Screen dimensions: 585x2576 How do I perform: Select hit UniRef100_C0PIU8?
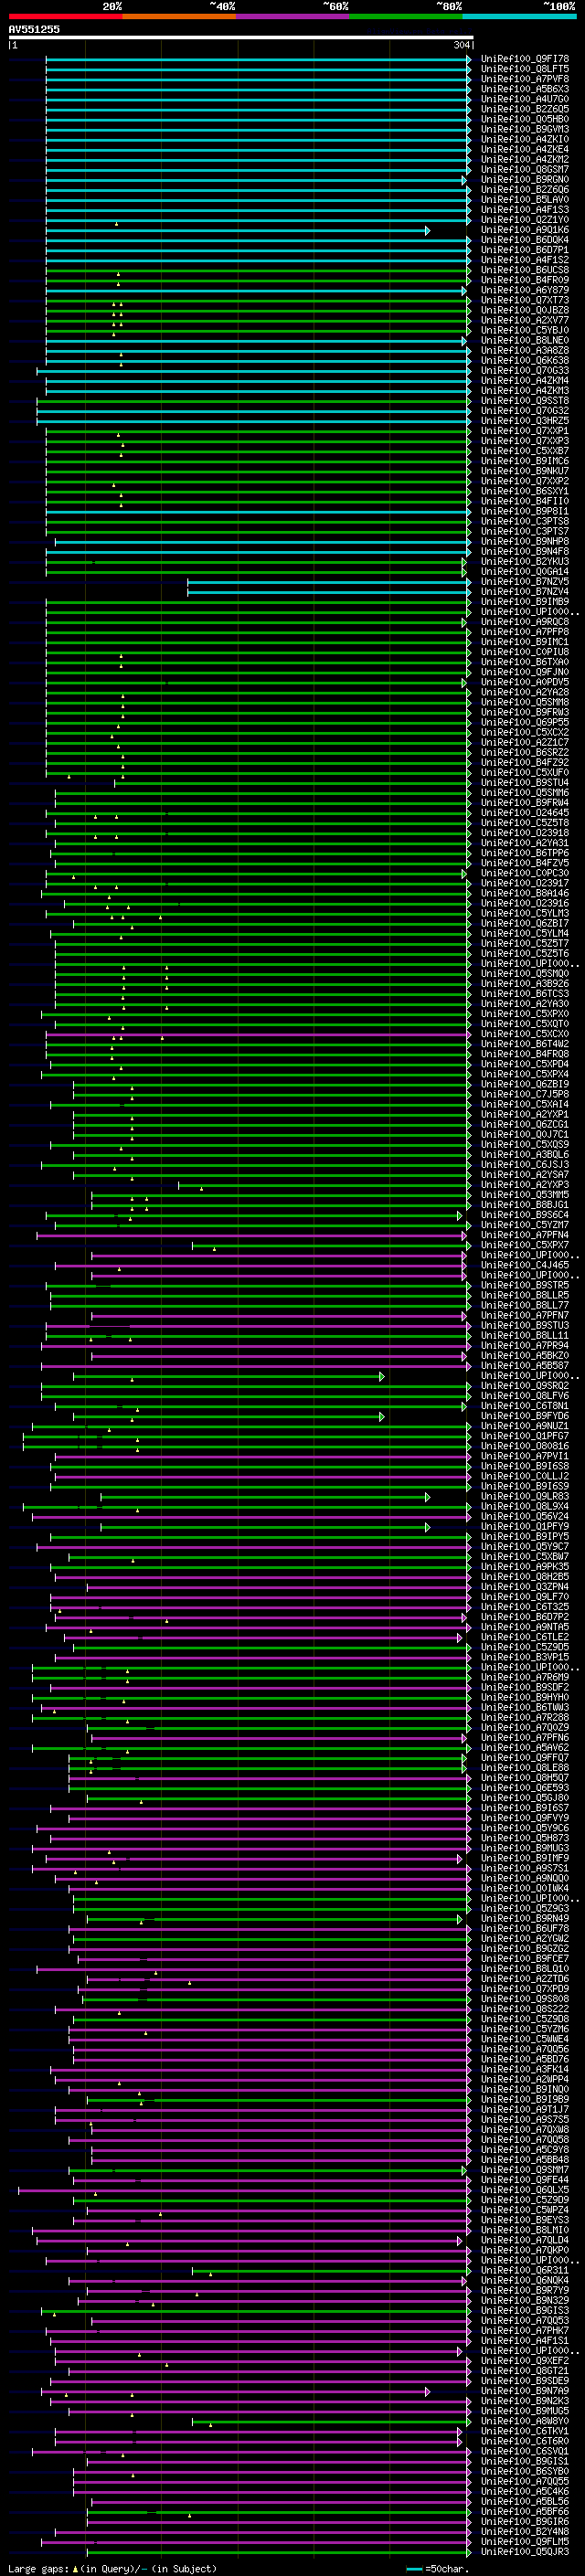click(525, 652)
